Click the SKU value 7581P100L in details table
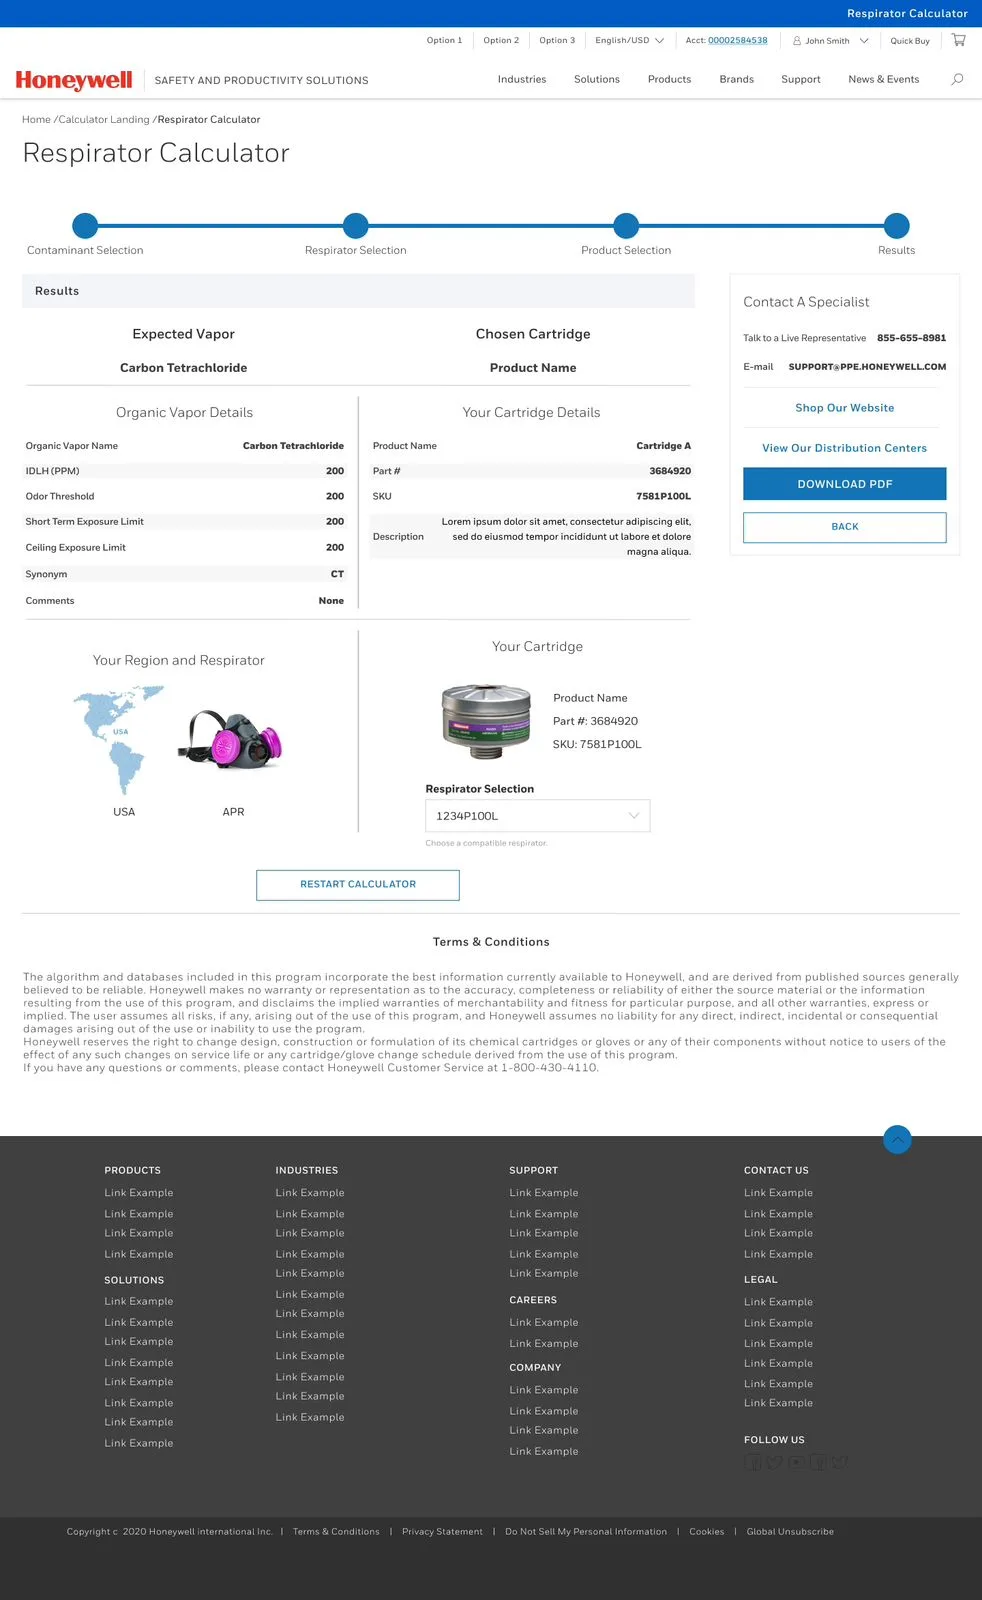Viewport: 982px width, 1600px height. point(663,496)
